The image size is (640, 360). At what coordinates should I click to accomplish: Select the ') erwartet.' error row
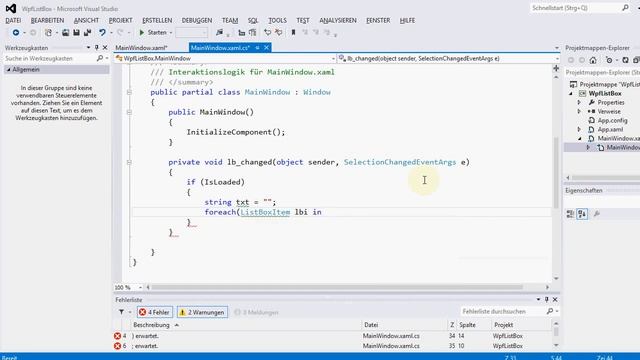coord(333,336)
